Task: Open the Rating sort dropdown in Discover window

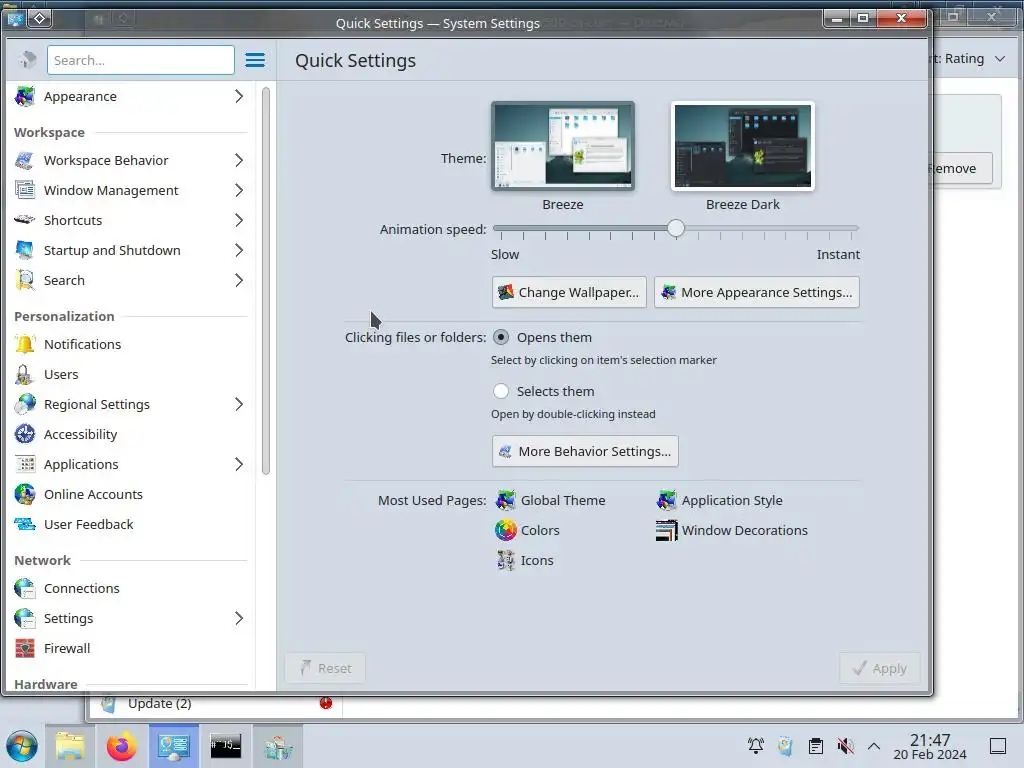Action: pyautogui.click(x=970, y=59)
